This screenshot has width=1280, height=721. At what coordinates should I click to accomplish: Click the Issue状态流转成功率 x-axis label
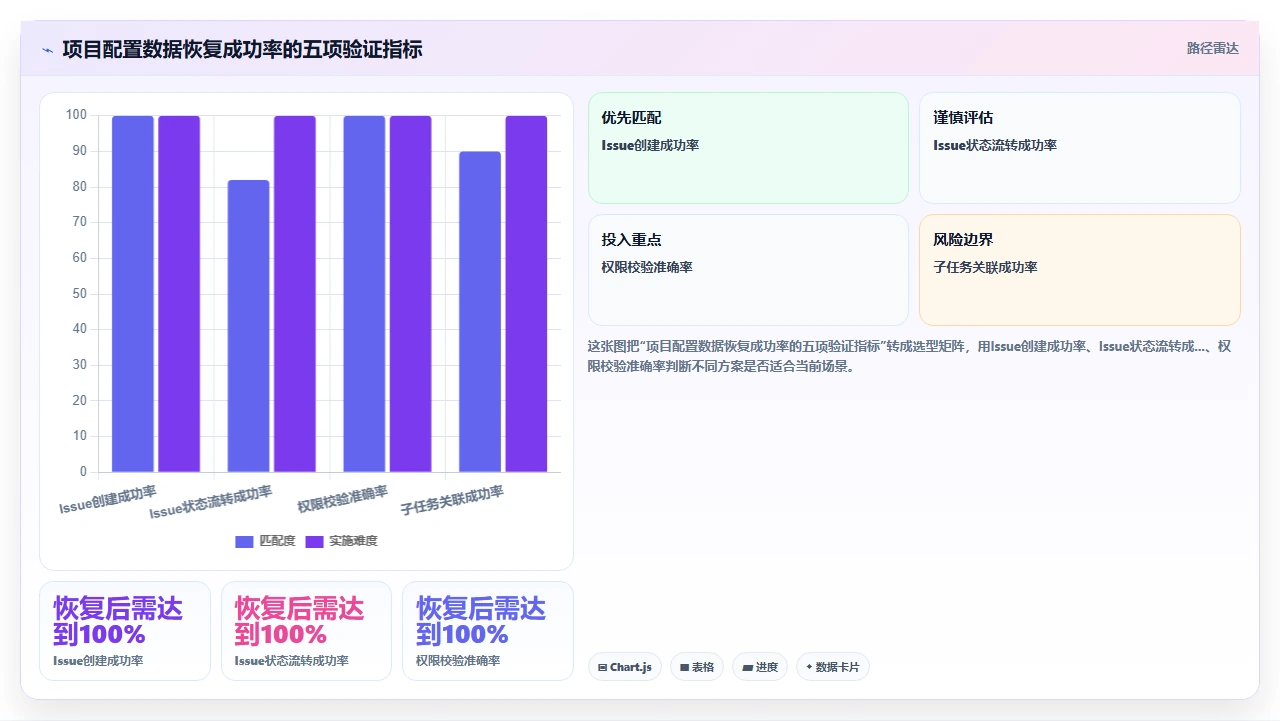point(211,502)
